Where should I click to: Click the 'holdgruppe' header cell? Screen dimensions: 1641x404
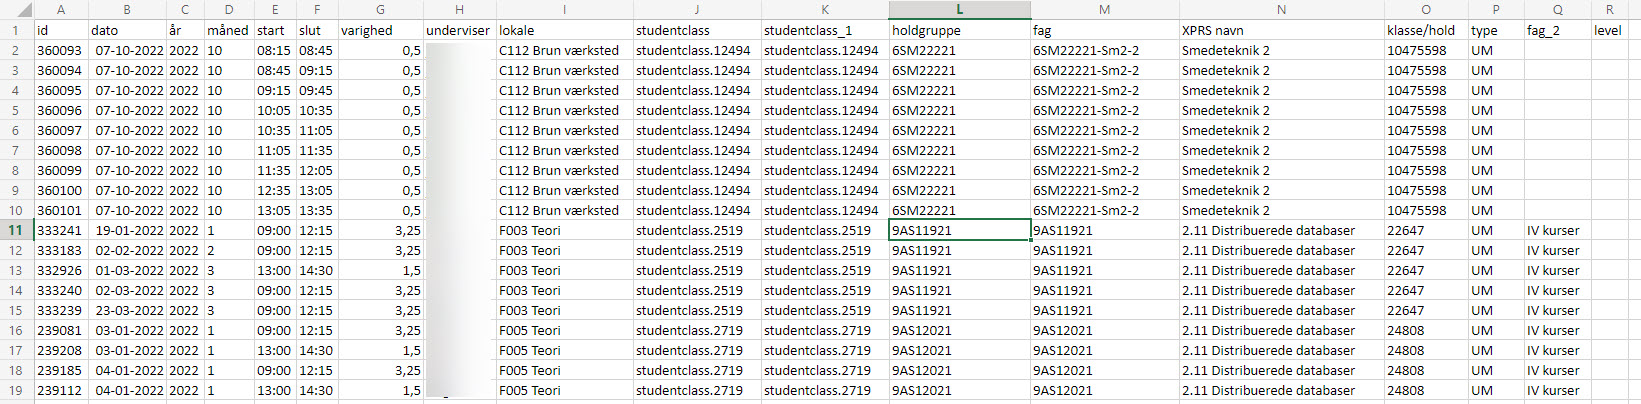pyautogui.click(x=959, y=30)
